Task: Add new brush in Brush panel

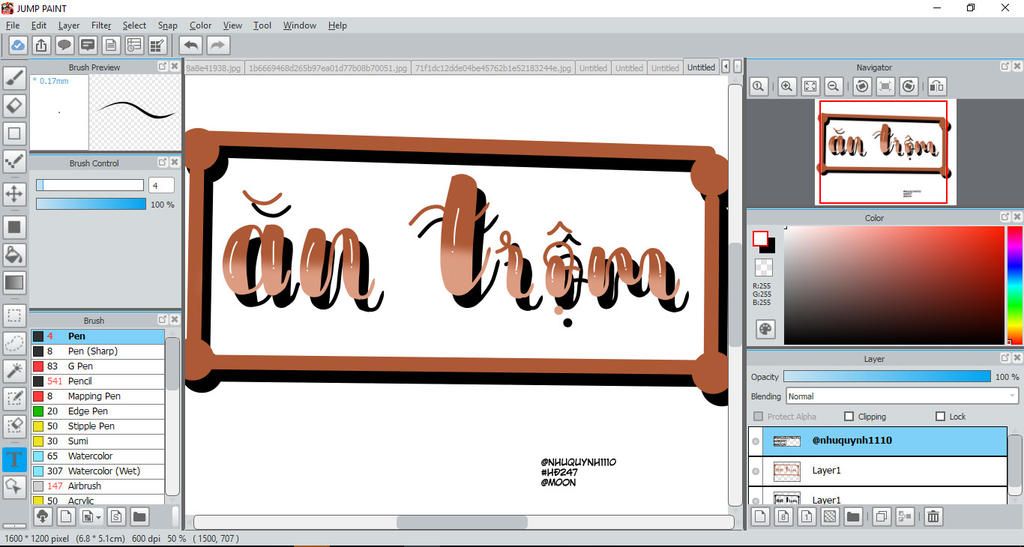Action: tap(65, 517)
